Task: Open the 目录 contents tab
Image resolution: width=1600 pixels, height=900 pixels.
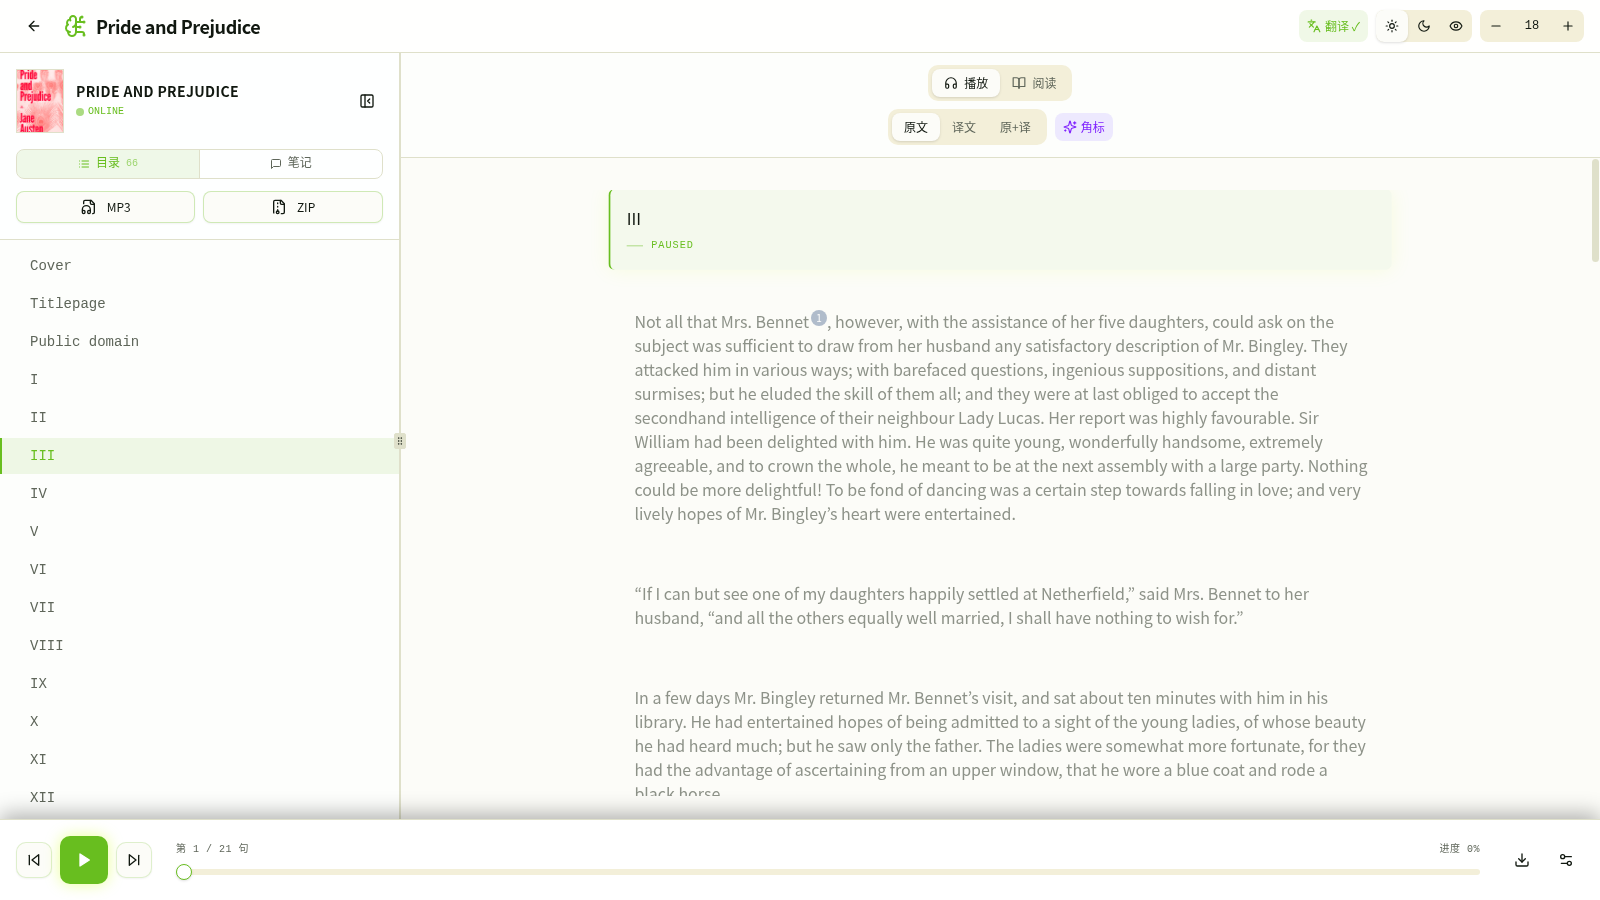Action: point(108,163)
